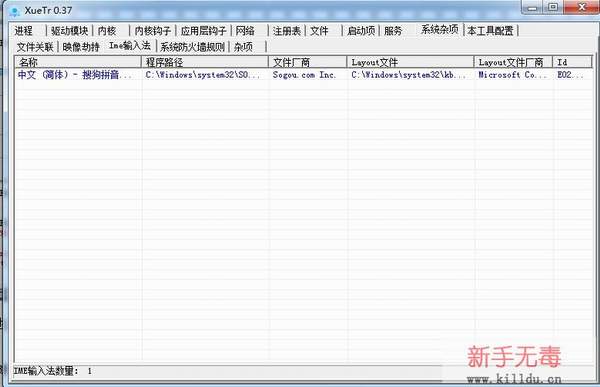This screenshot has width=600, height=387.
Task: Close the XueTr window
Action: pos(582,7)
